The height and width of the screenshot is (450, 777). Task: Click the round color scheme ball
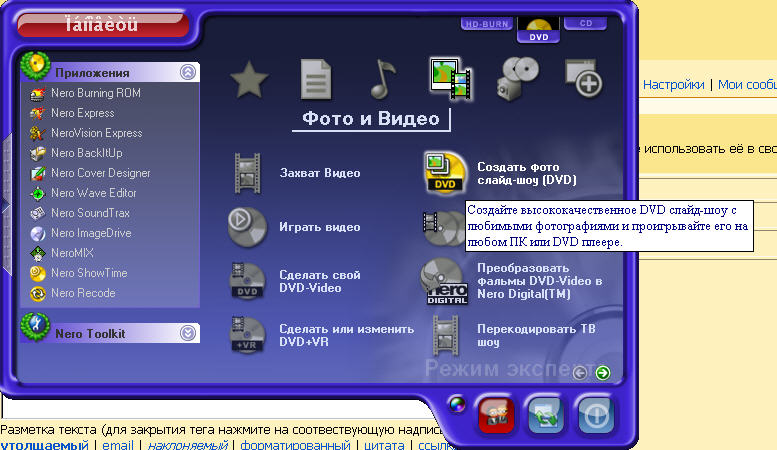458,404
